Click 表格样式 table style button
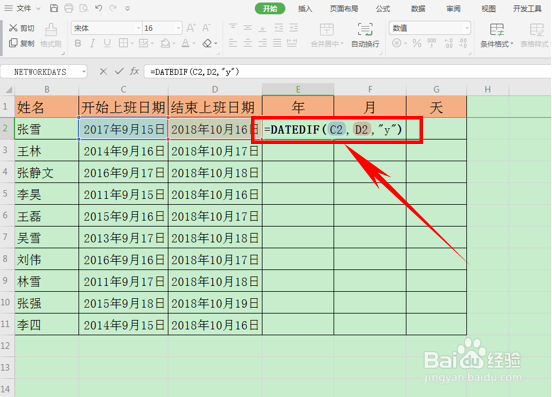This screenshot has width=552, height=397. 535,35
